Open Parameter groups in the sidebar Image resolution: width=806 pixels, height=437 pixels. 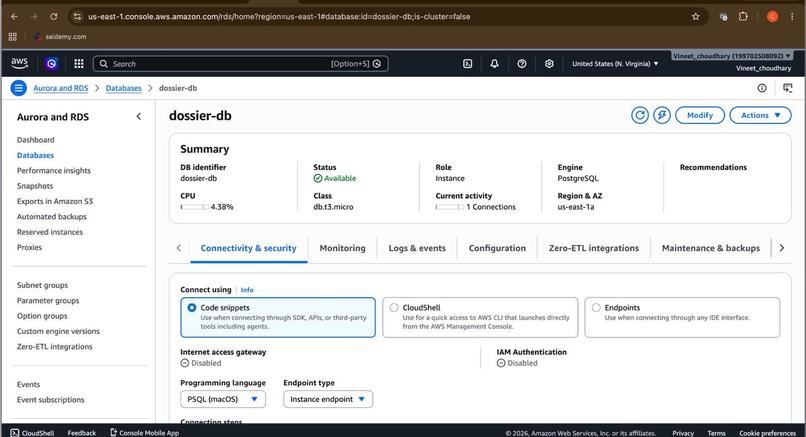coord(48,301)
